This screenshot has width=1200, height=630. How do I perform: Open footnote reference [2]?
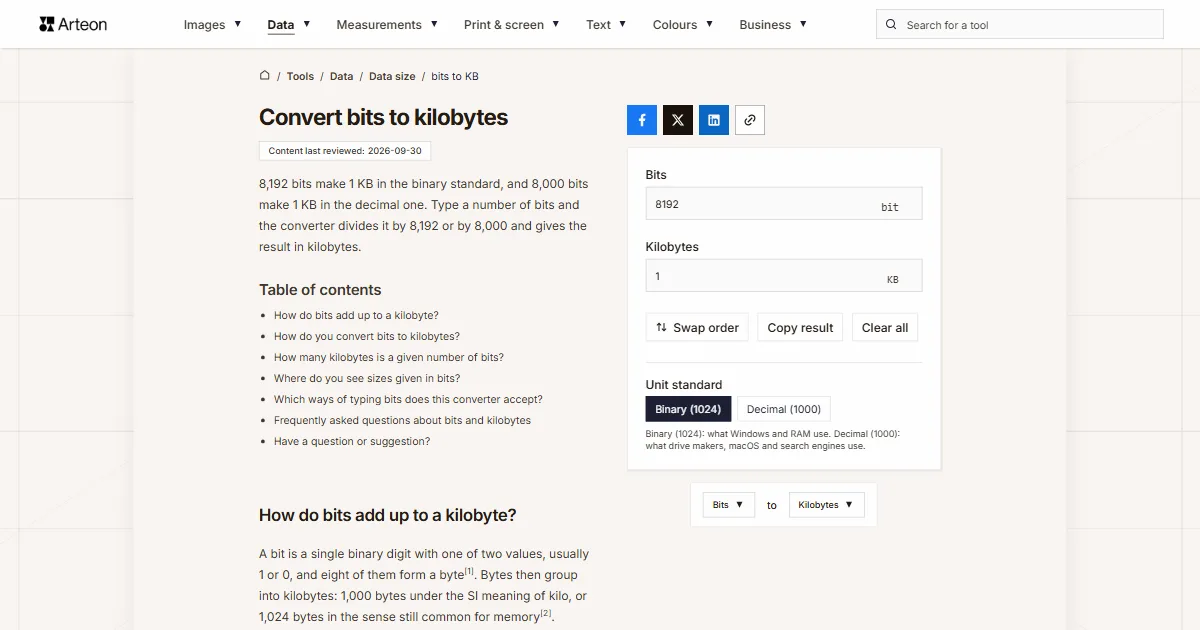click(546, 613)
